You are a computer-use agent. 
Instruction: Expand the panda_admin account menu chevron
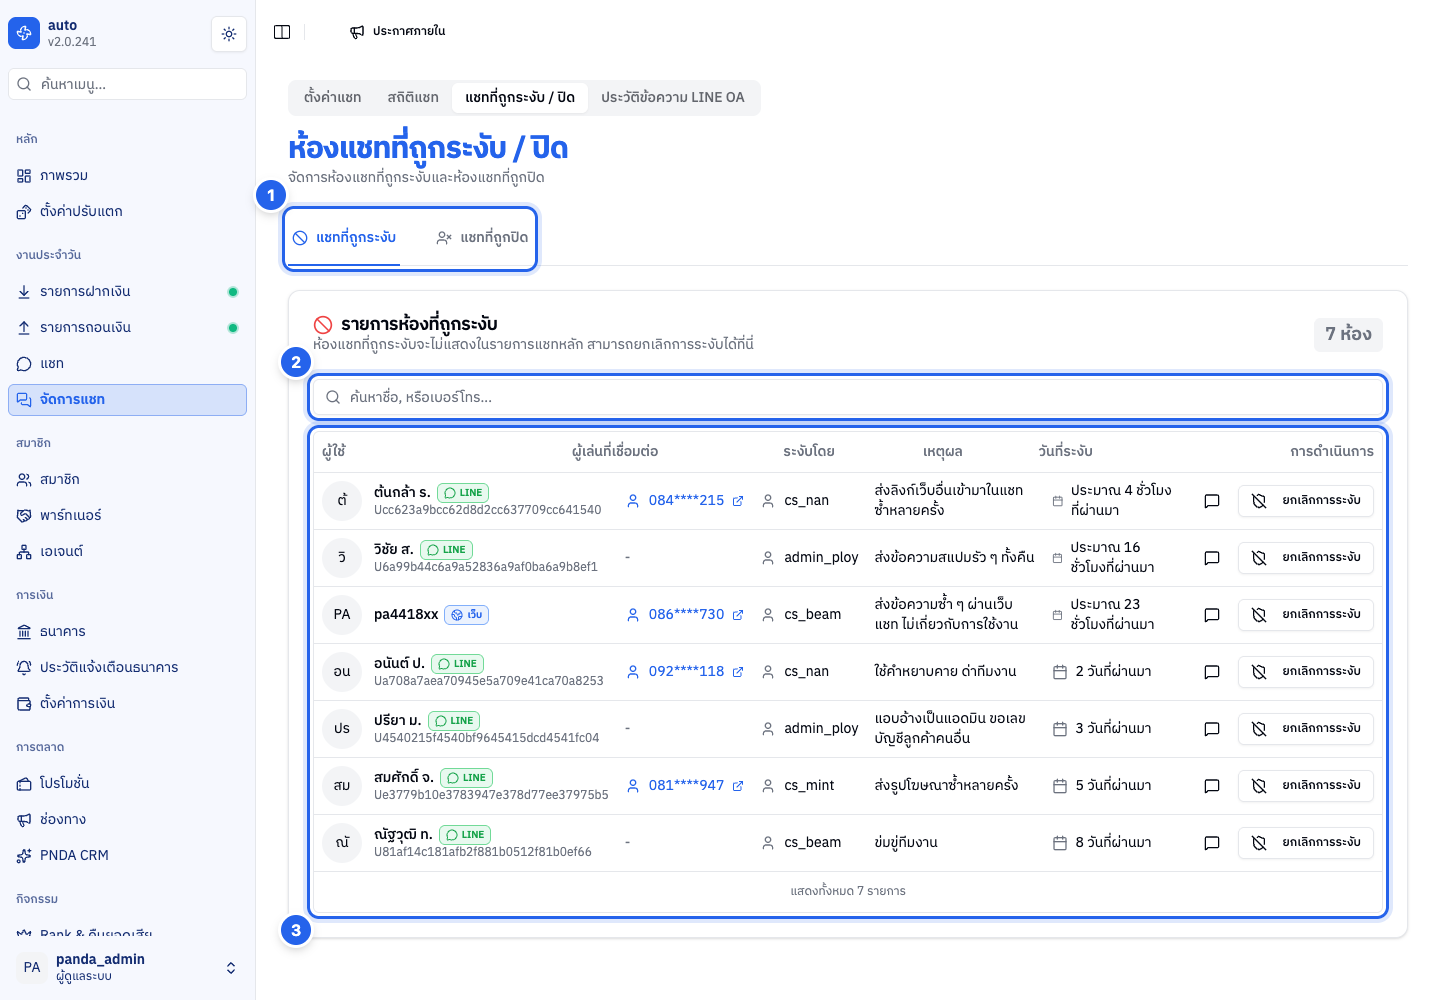[x=231, y=968]
